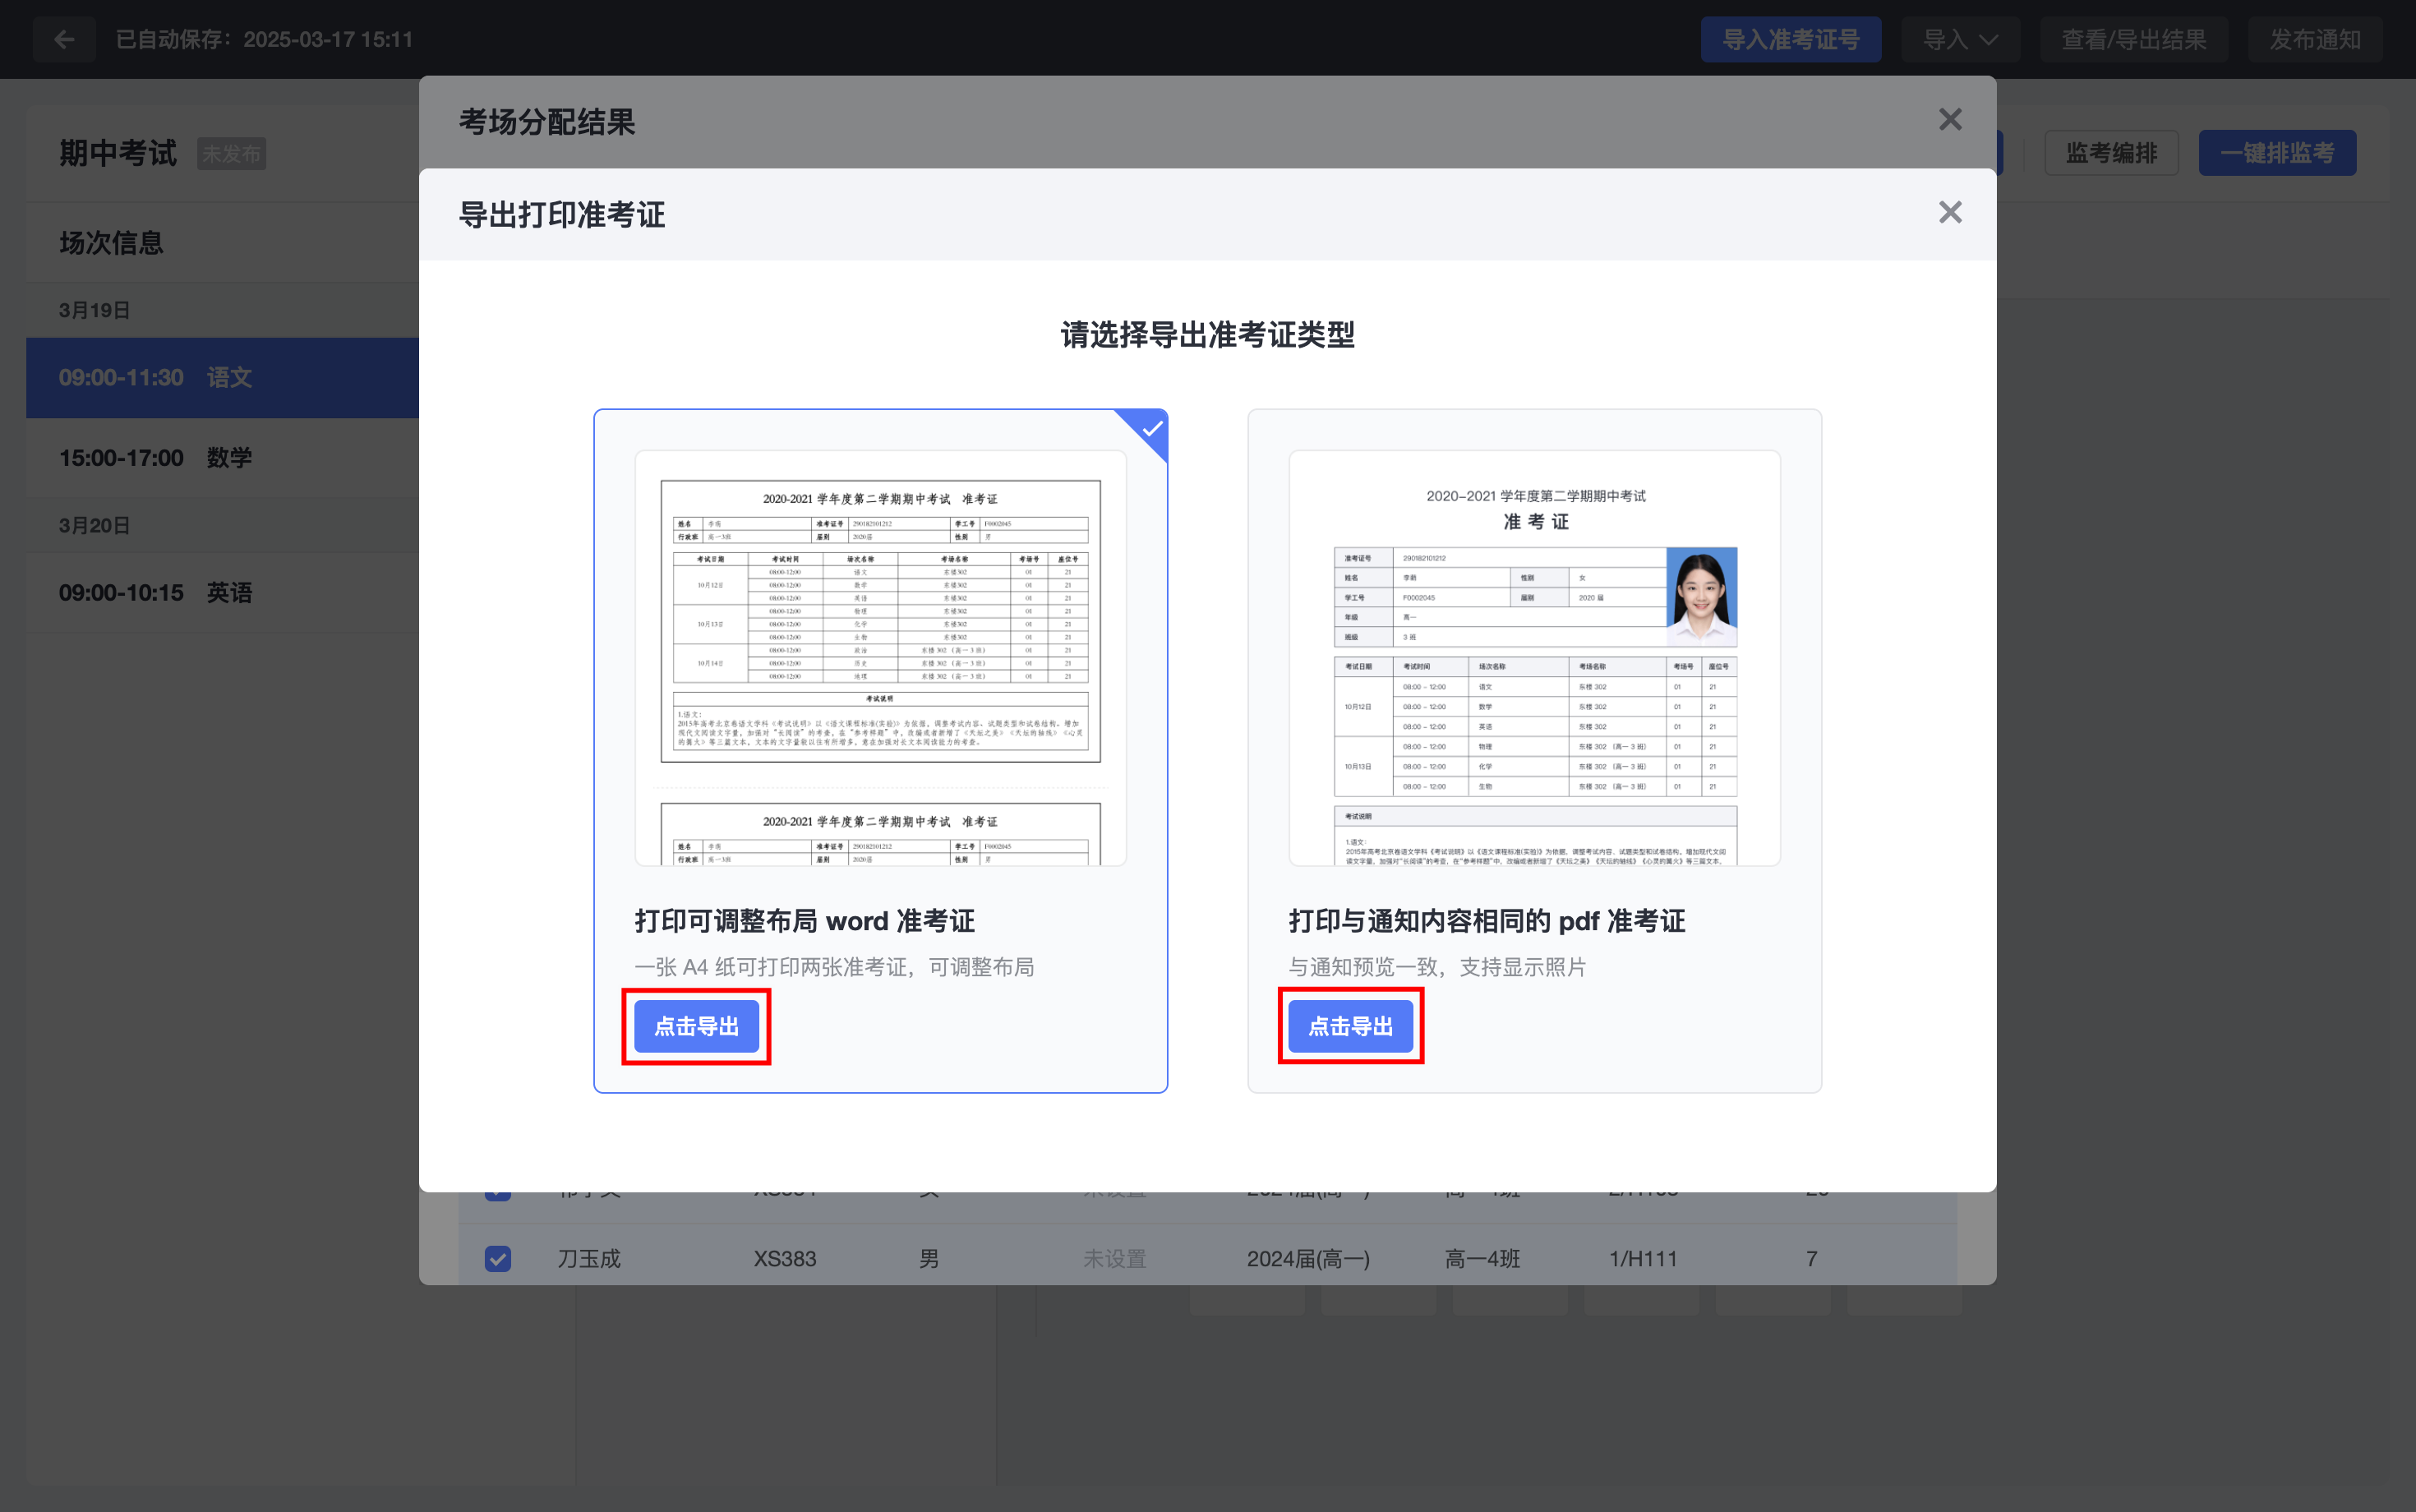The height and width of the screenshot is (1512, 2416).
Task: Close the 导出打印准考证 dialog
Action: (x=1950, y=212)
